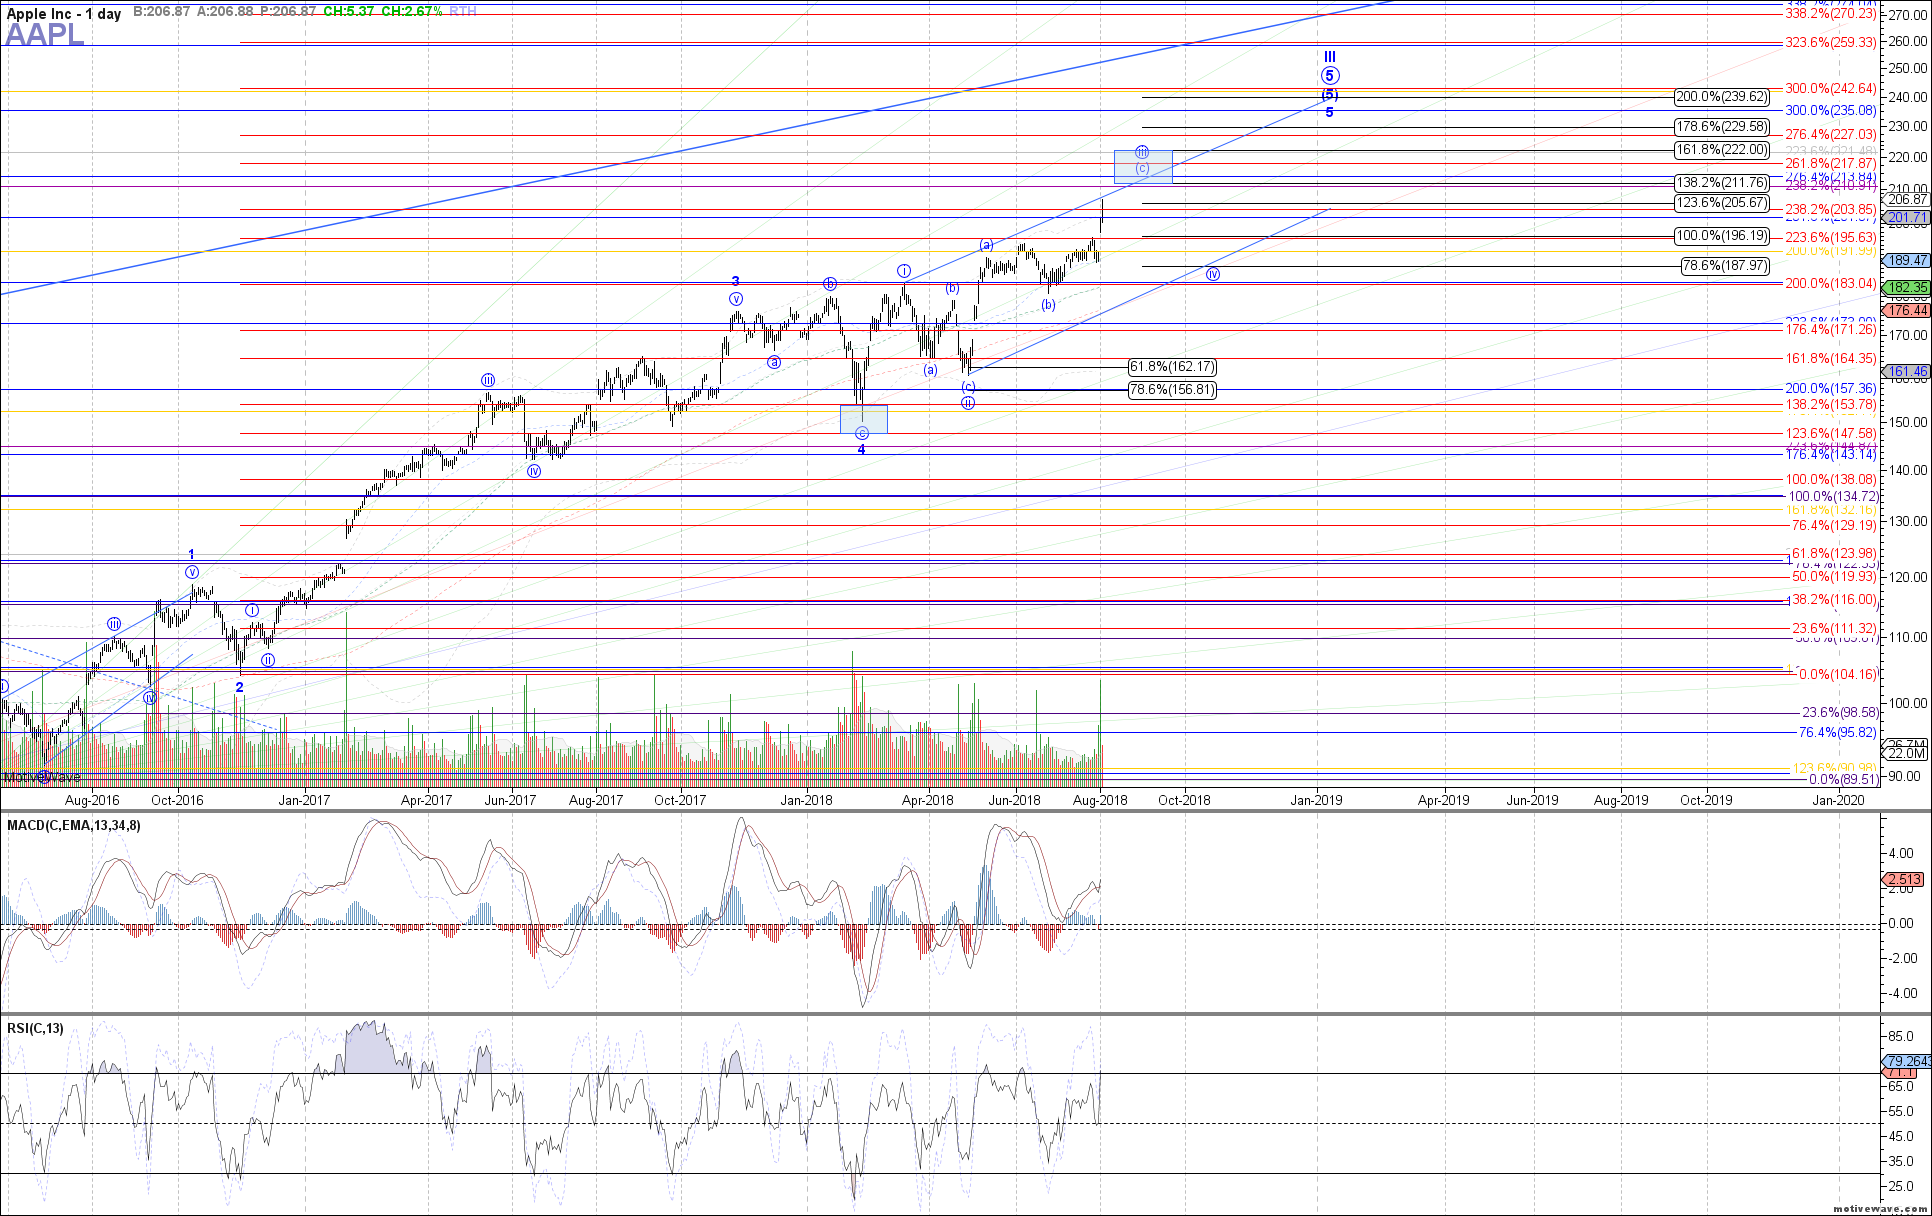Click the boxed 161.8%(222.00) label
The width and height of the screenshot is (1932, 1216).
(x=1722, y=150)
